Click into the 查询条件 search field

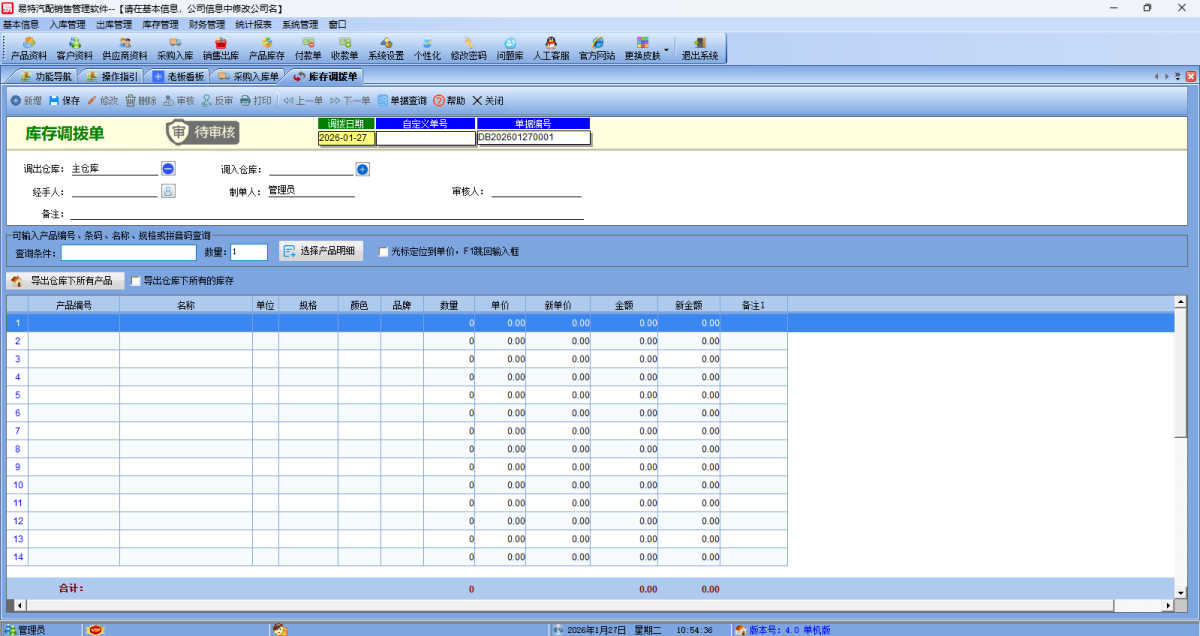click(x=129, y=252)
